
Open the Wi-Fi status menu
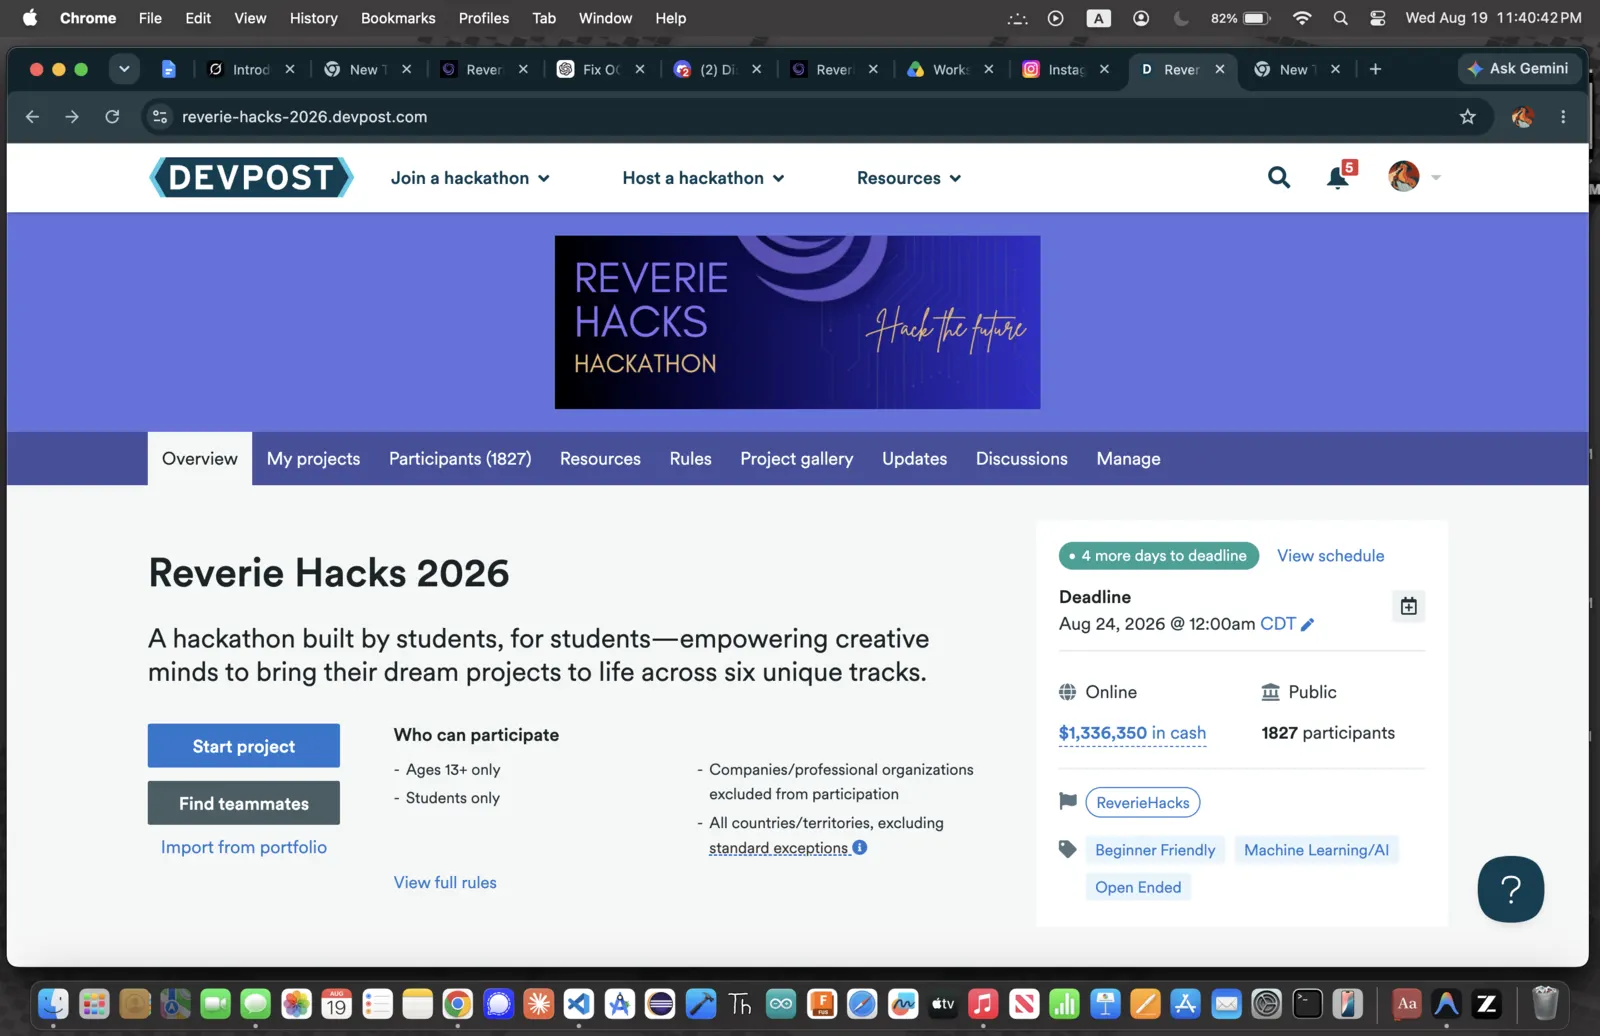1301,18
